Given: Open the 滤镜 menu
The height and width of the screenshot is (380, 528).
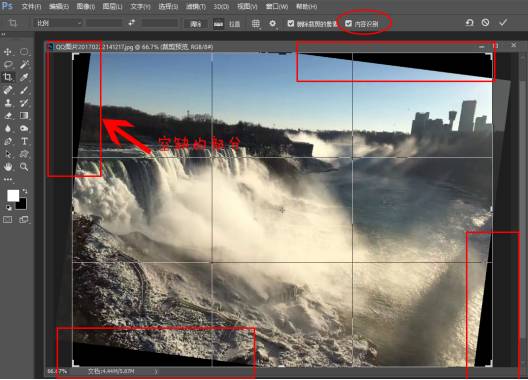Looking at the screenshot, I should pos(195,6).
